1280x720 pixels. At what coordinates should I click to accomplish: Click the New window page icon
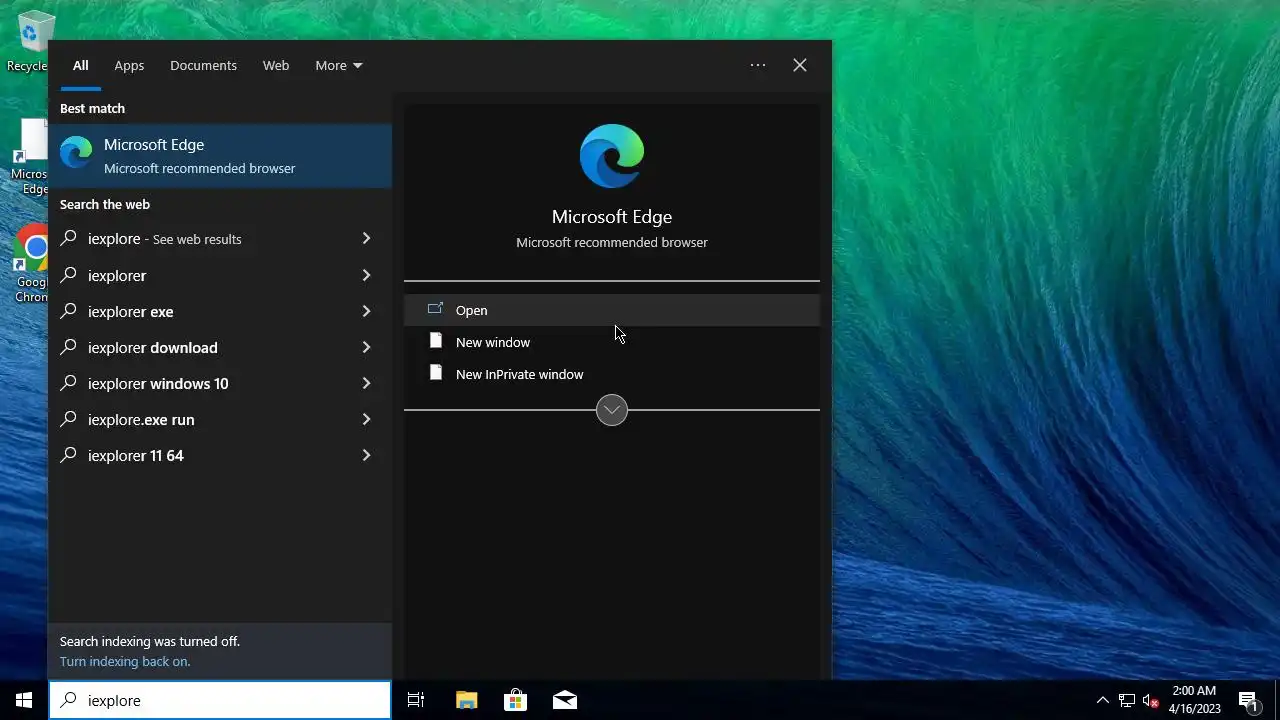pos(435,341)
